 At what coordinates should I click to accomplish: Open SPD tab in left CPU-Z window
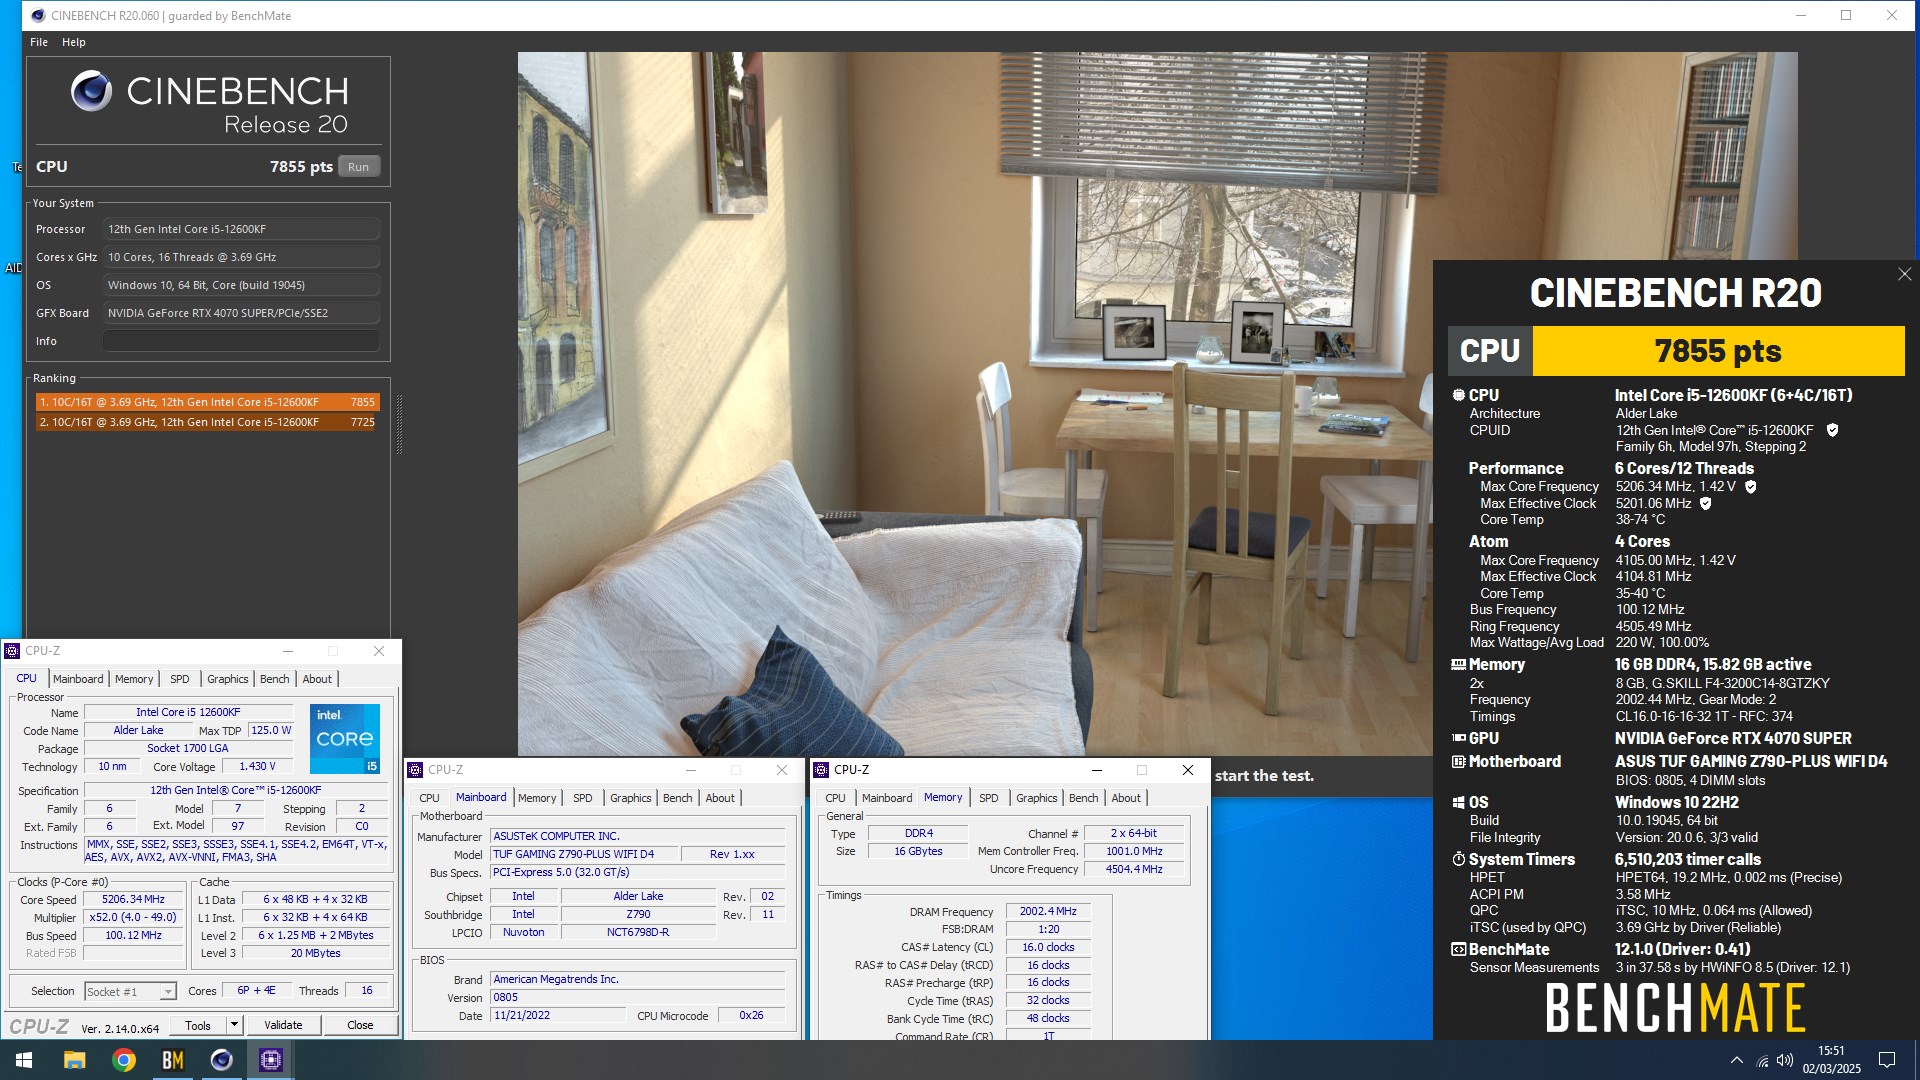(x=180, y=679)
